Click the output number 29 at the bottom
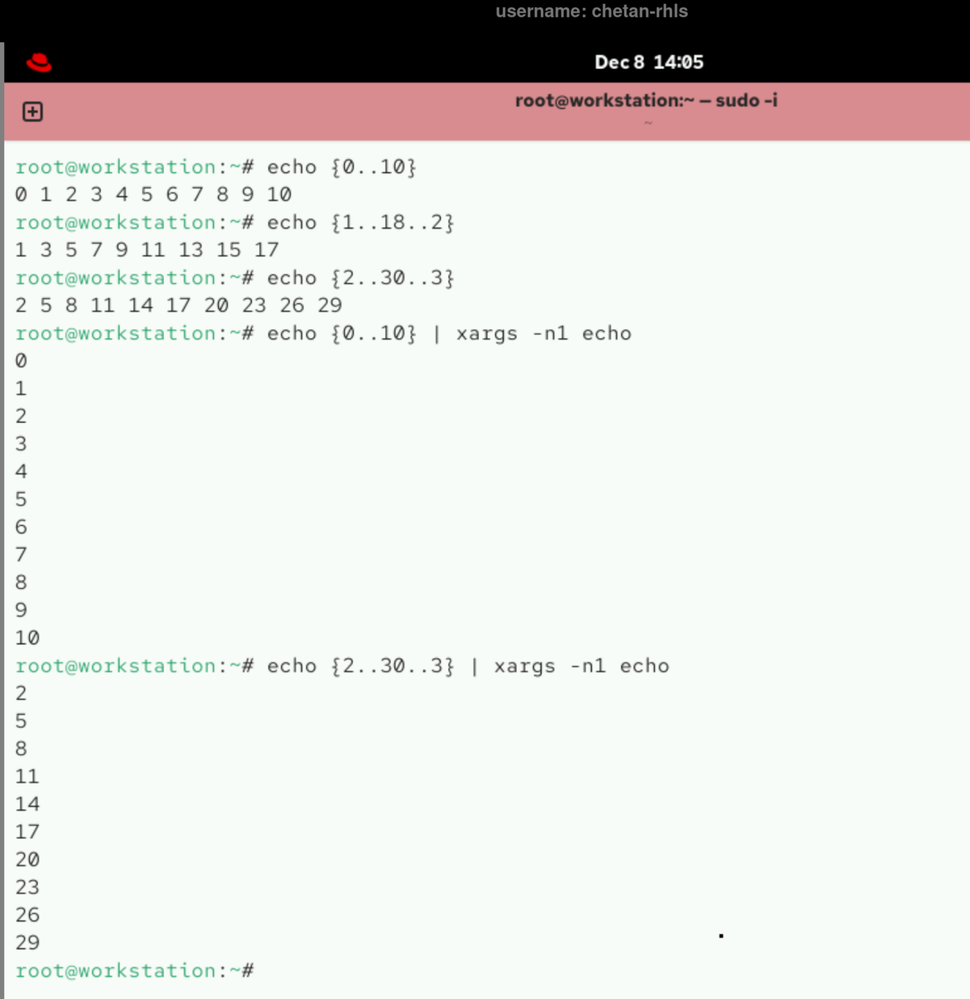This screenshot has width=970, height=999. (x=27, y=942)
